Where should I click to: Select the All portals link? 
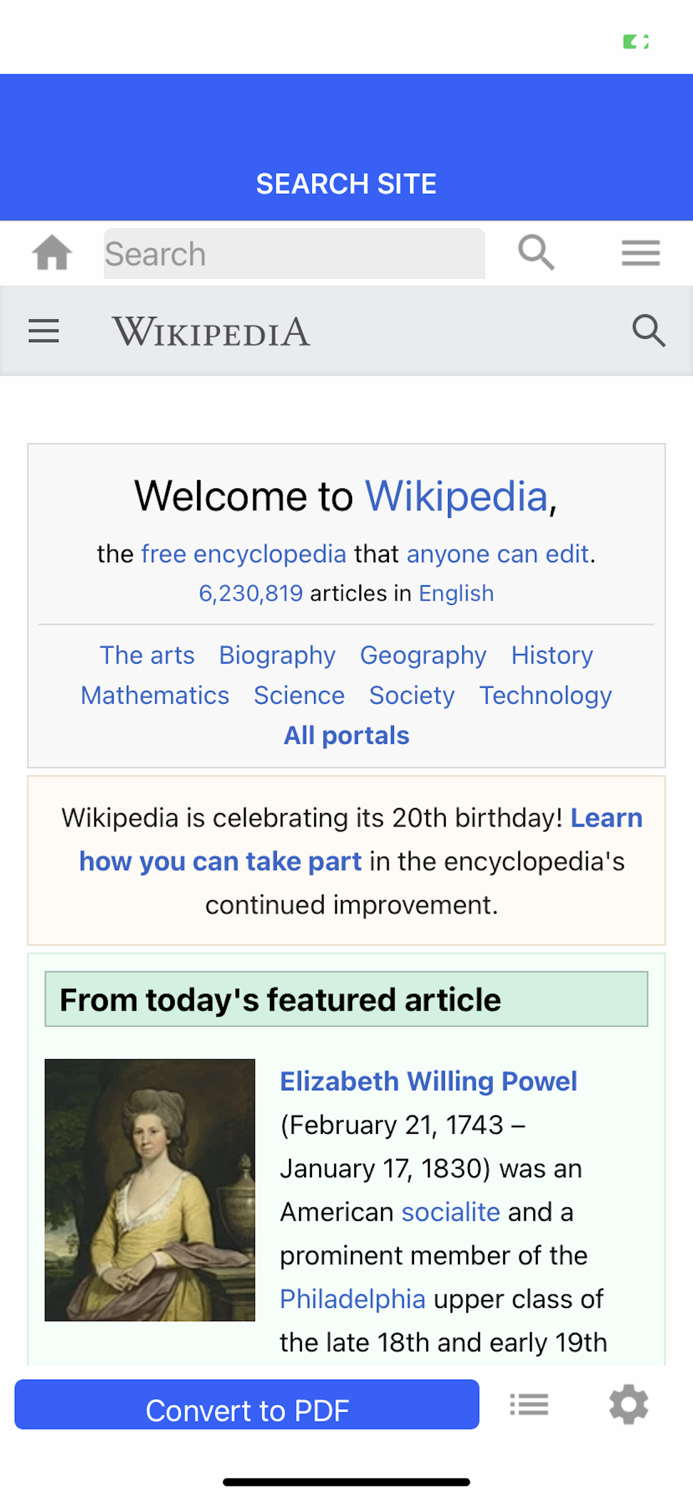coord(346,735)
